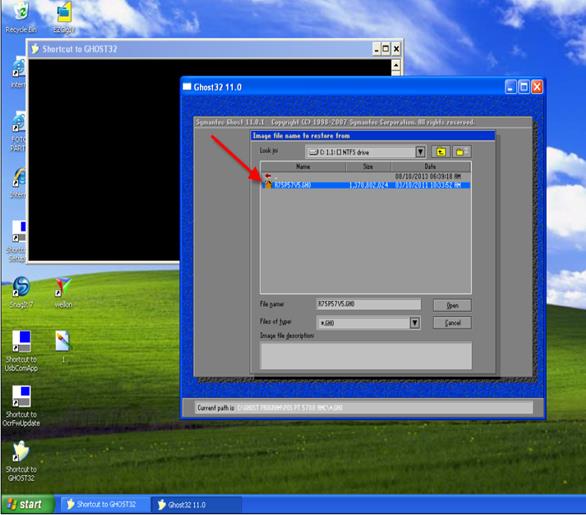The width and height of the screenshot is (586, 515).
Task: Open the Recycle Bin desktop icon
Action: 21,17
